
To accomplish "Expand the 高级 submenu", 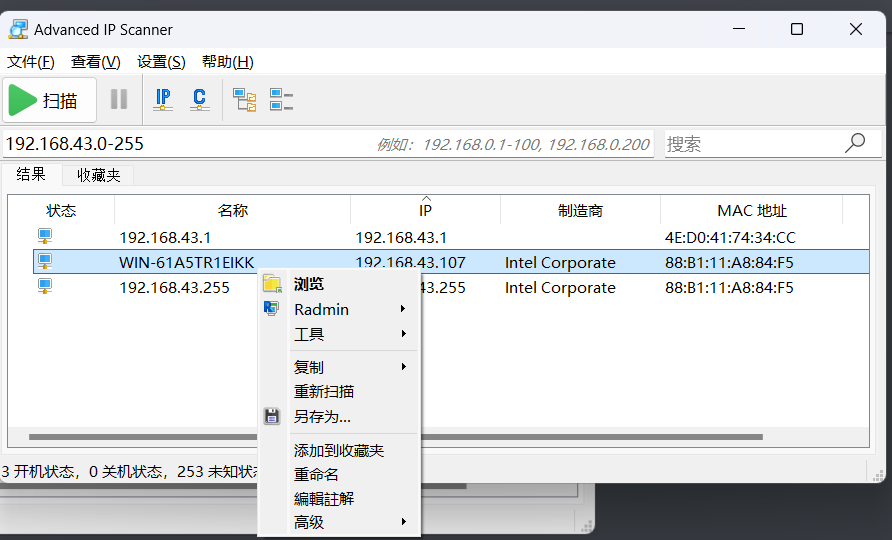I will 339,522.
